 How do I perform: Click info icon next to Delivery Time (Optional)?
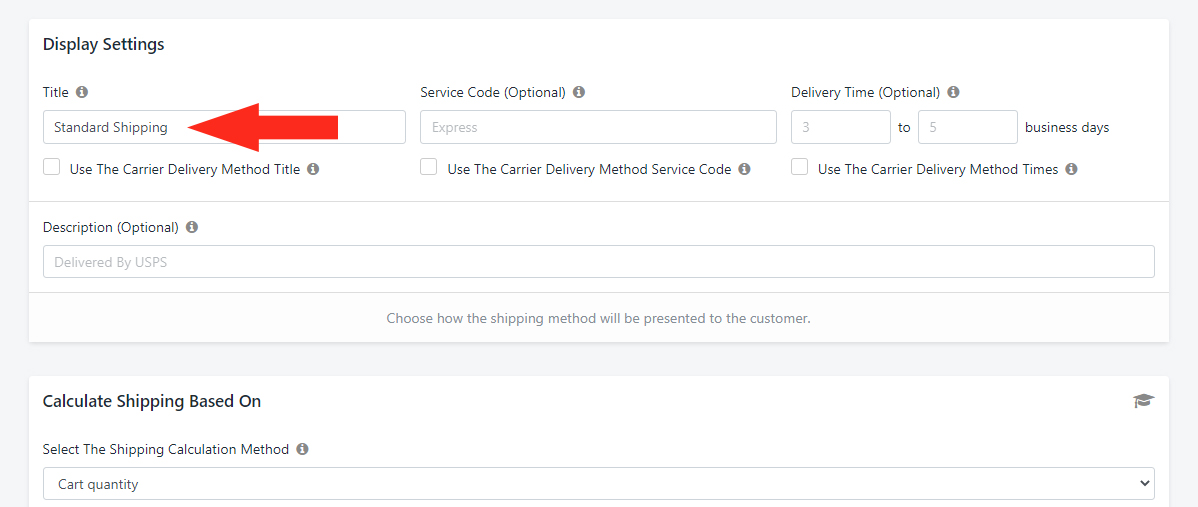coord(953,92)
